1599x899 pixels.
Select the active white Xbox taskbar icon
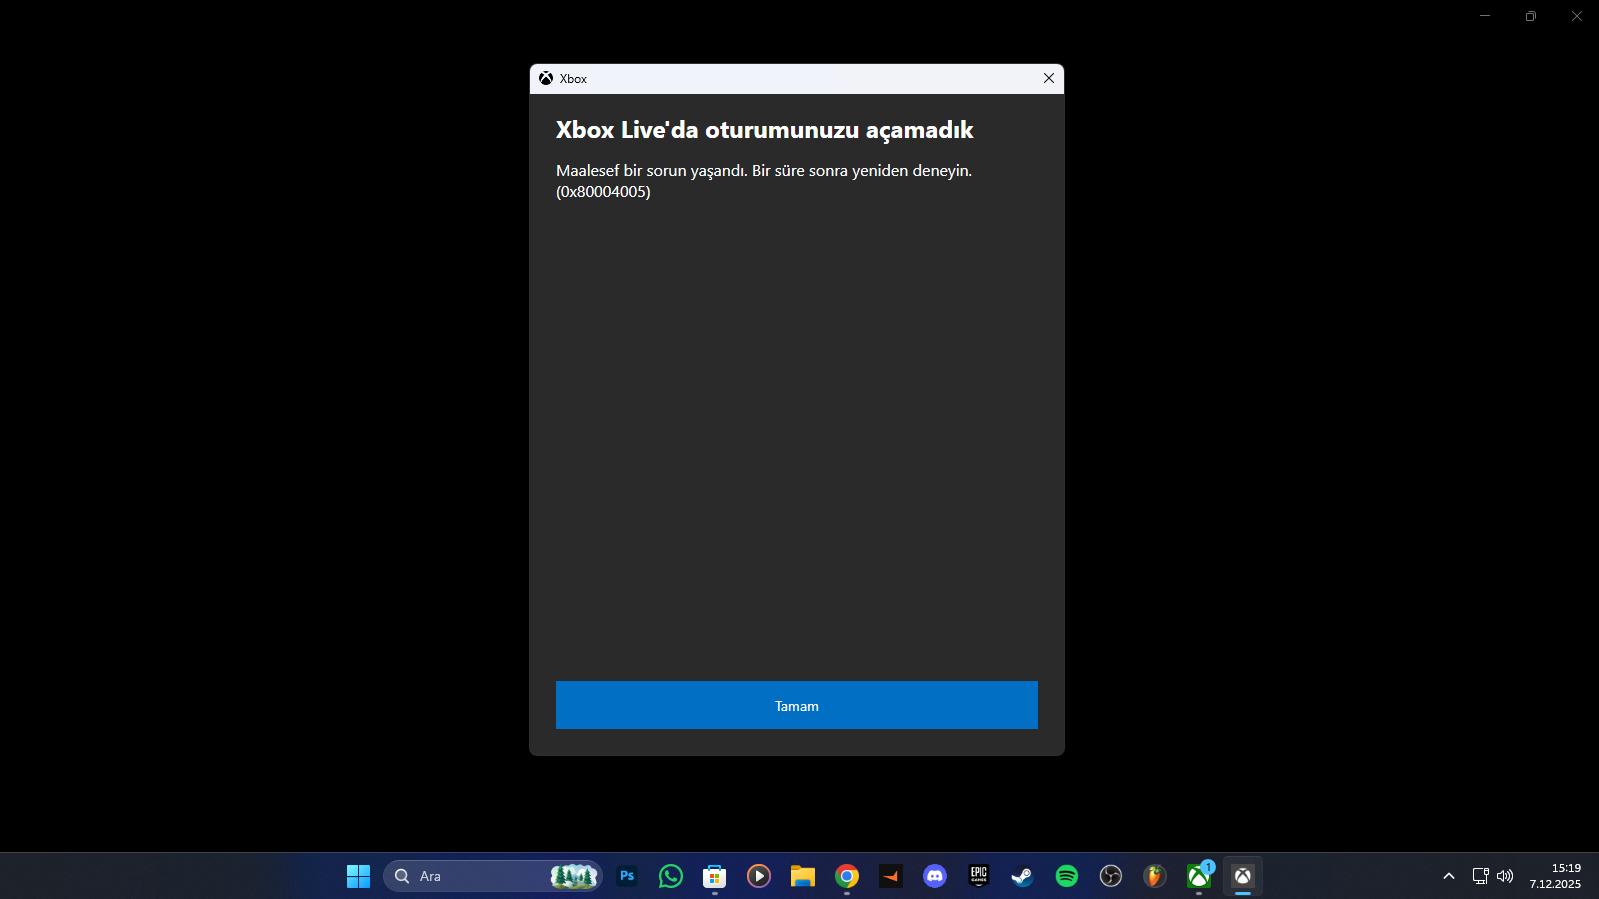pos(1243,876)
